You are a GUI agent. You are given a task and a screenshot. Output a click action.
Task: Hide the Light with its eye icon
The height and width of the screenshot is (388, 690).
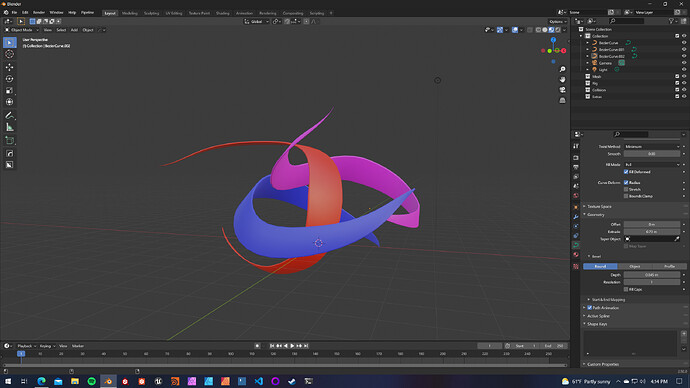click(684, 70)
